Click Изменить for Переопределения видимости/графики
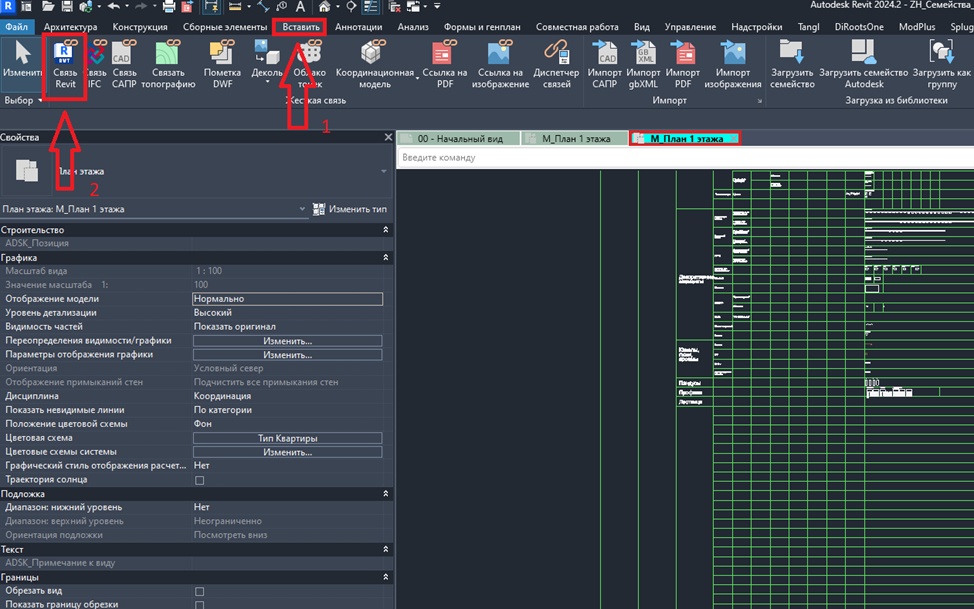This screenshot has height=609, width=974. tap(288, 341)
